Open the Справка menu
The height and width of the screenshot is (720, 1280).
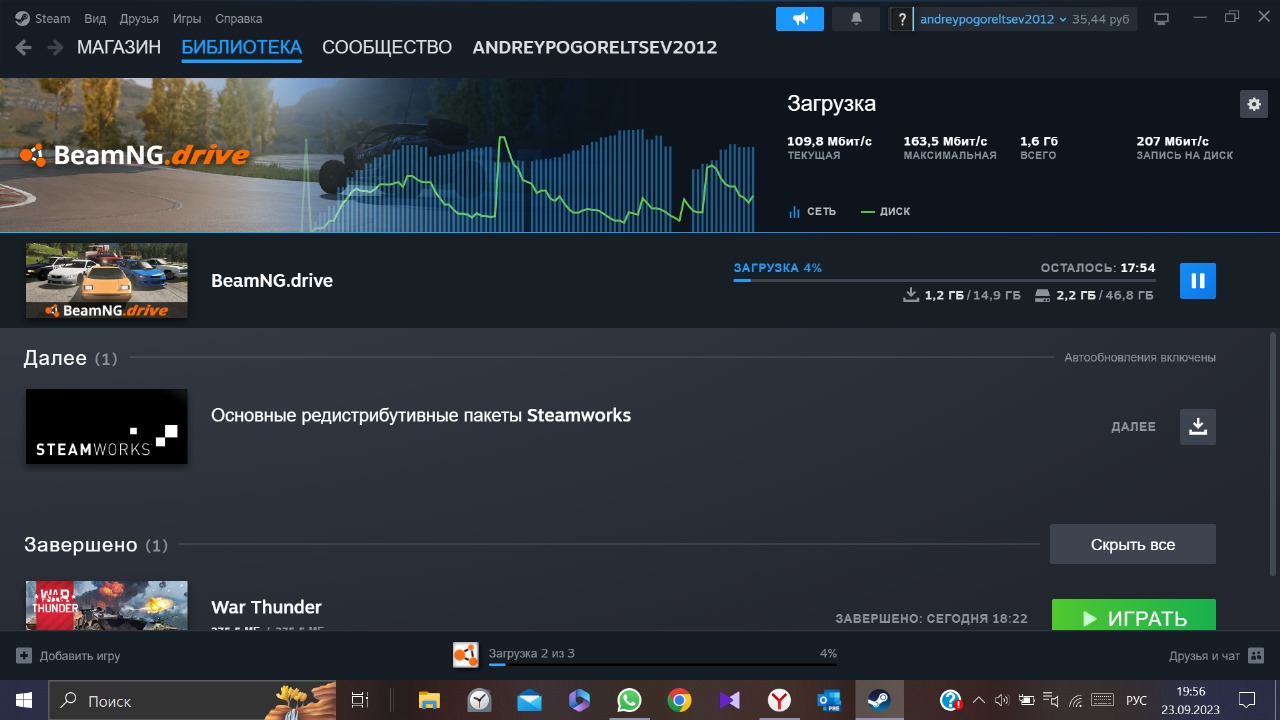(239, 19)
